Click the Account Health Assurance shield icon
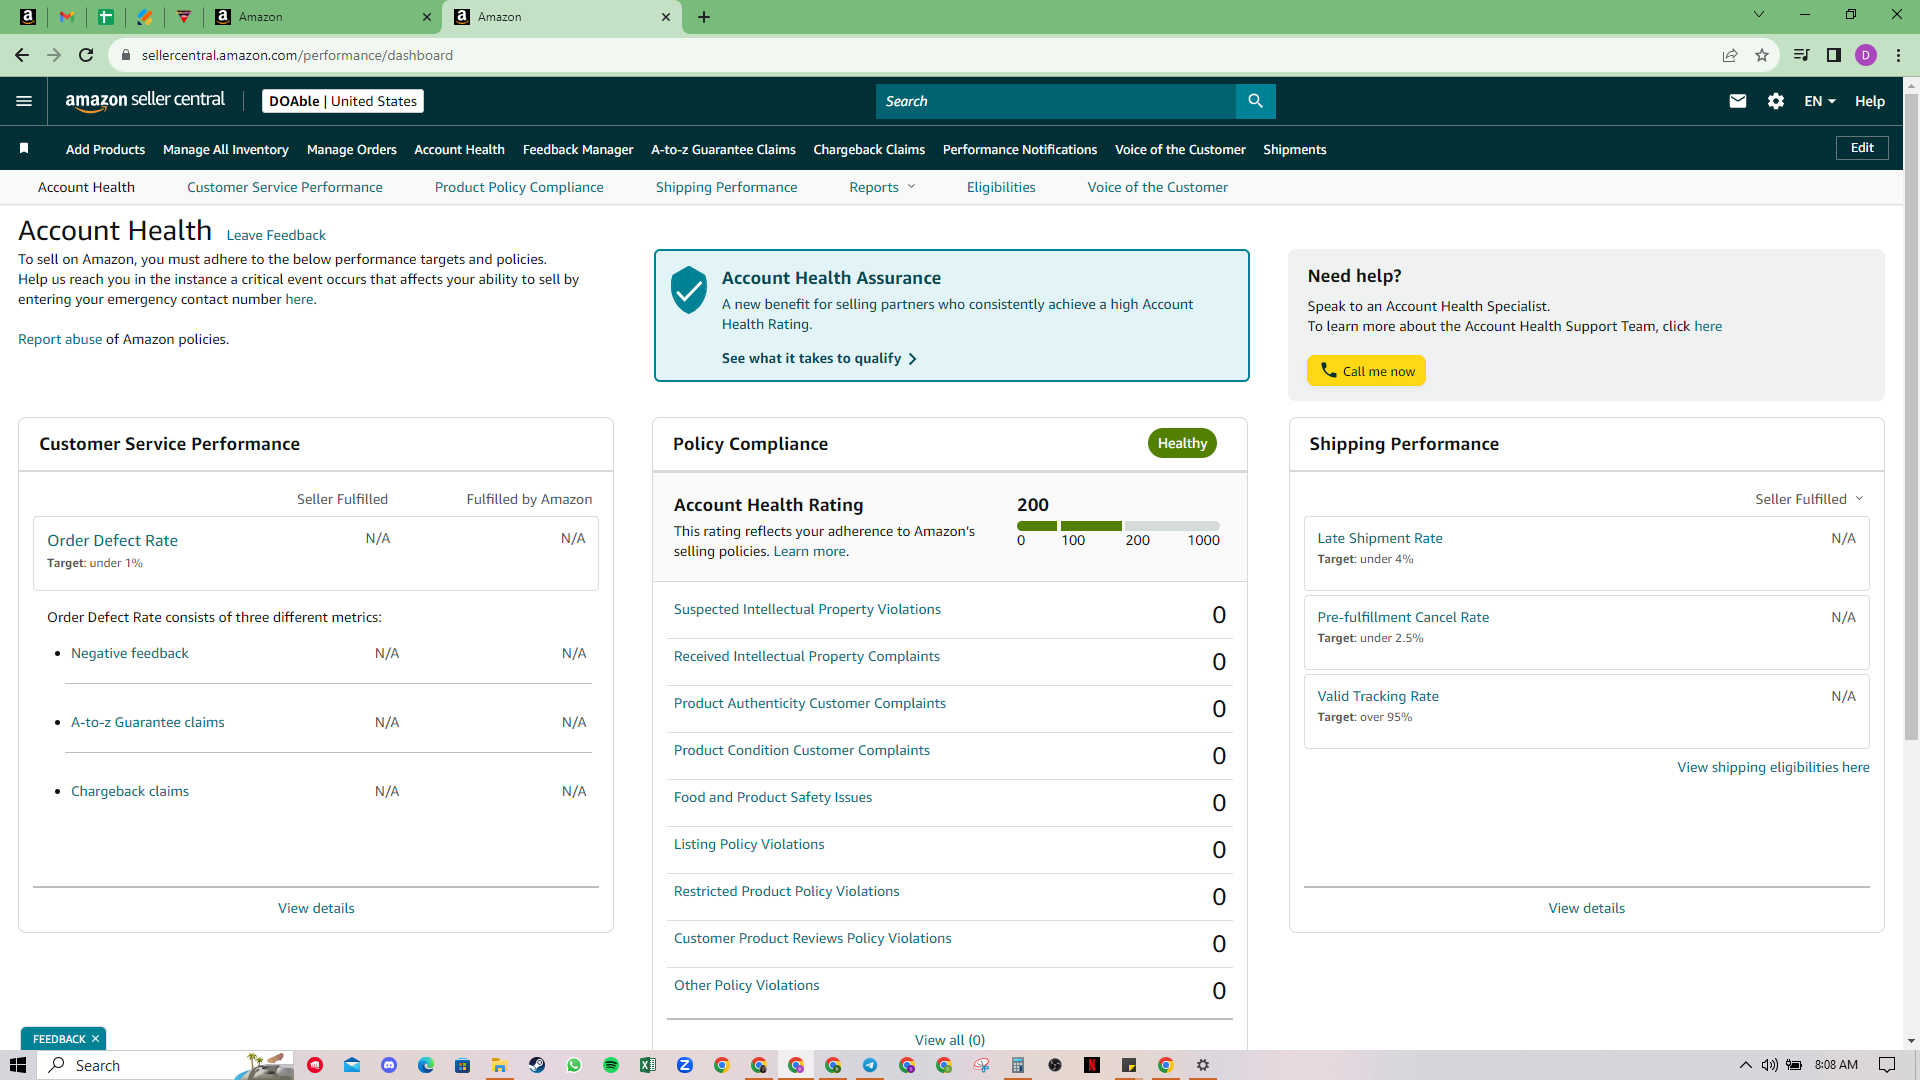1920x1080 pixels. click(x=689, y=290)
